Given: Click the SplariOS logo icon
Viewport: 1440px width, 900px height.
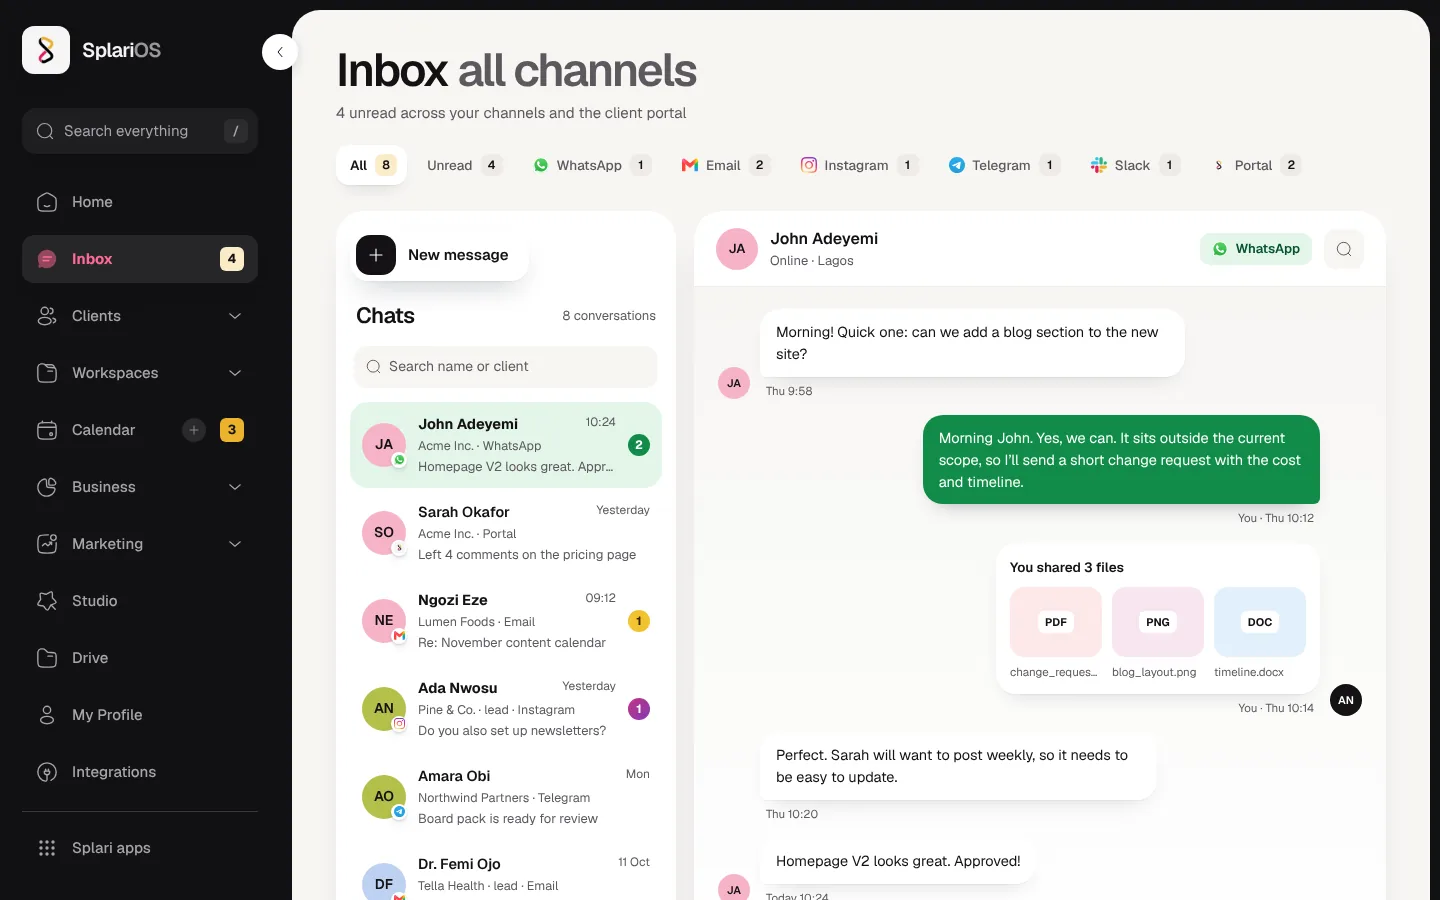Looking at the screenshot, I should (x=46, y=50).
